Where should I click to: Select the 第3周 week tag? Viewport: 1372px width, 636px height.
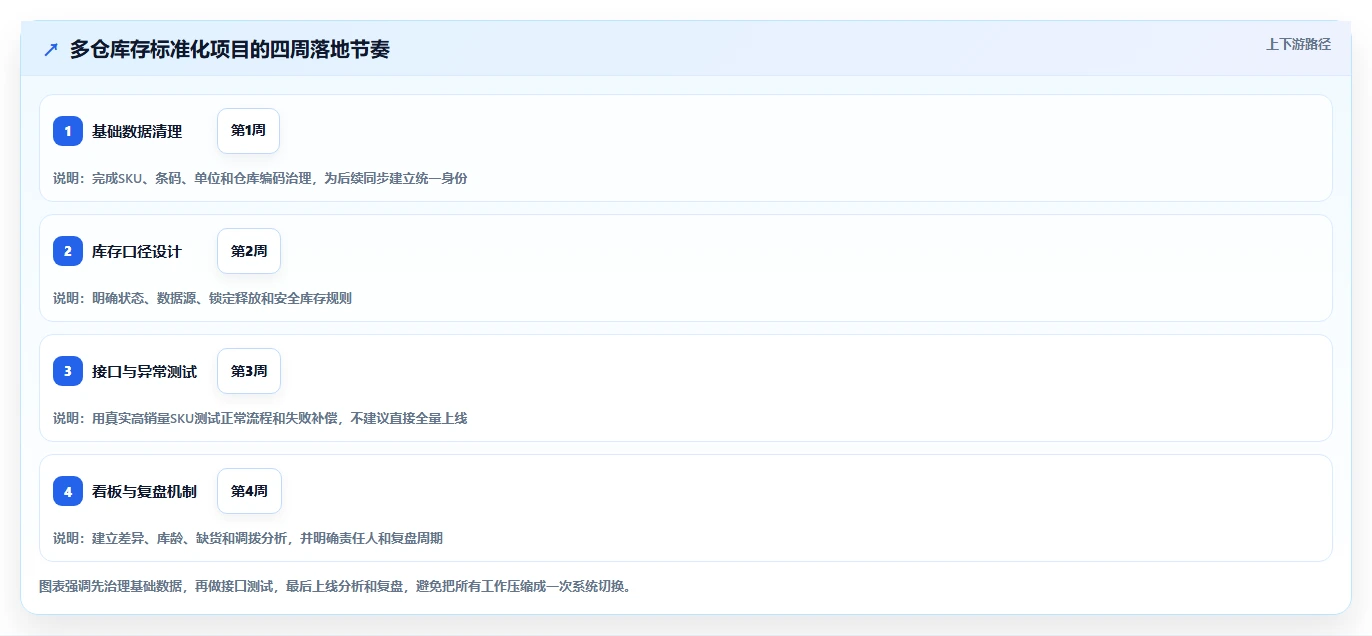(x=249, y=371)
